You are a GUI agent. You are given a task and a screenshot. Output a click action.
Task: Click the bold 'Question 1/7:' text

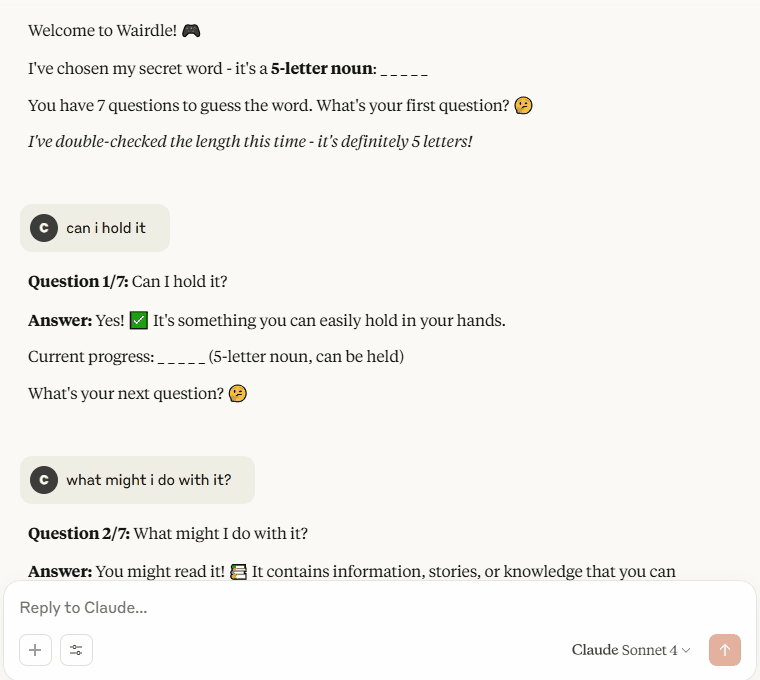tap(78, 282)
